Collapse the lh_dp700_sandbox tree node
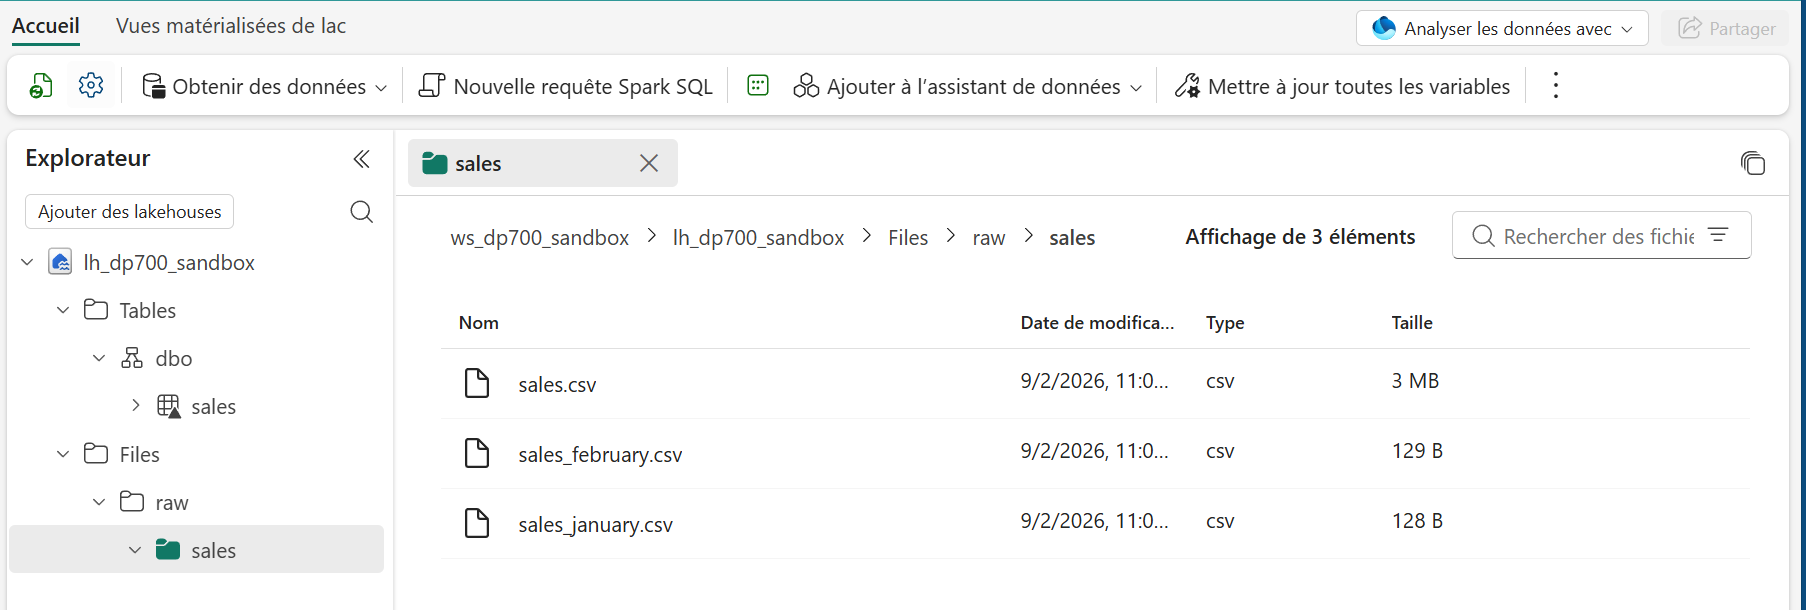The height and width of the screenshot is (610, 1806). pos(27,262)
